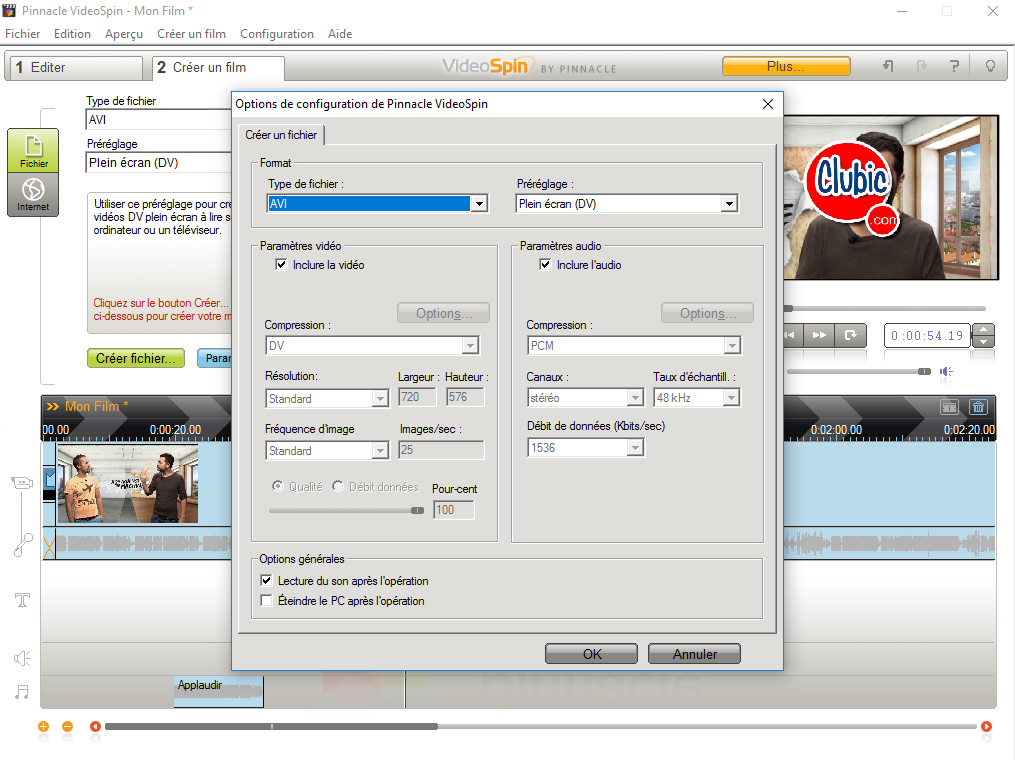Viewport: 1015px width, 760px height.
Task: Click the Largeur 720 field
Action: [x=417, y=397]
